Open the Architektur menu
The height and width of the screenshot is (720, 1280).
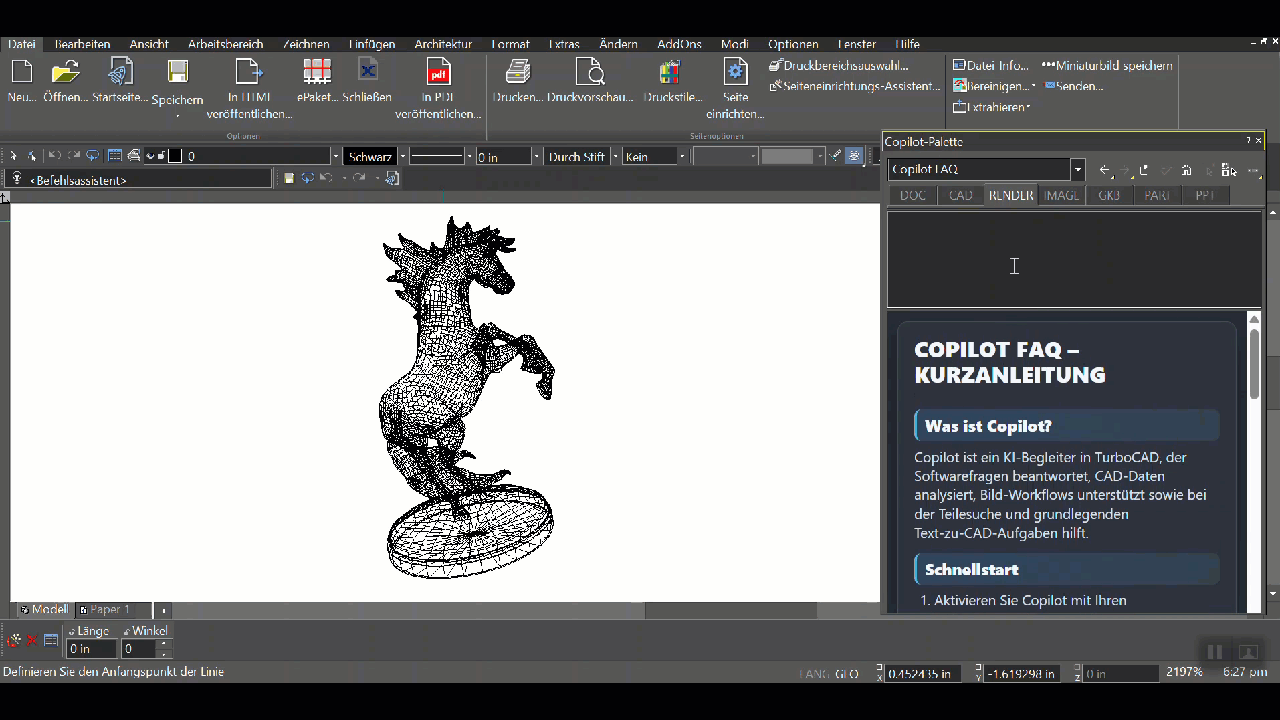pos(443,44)
